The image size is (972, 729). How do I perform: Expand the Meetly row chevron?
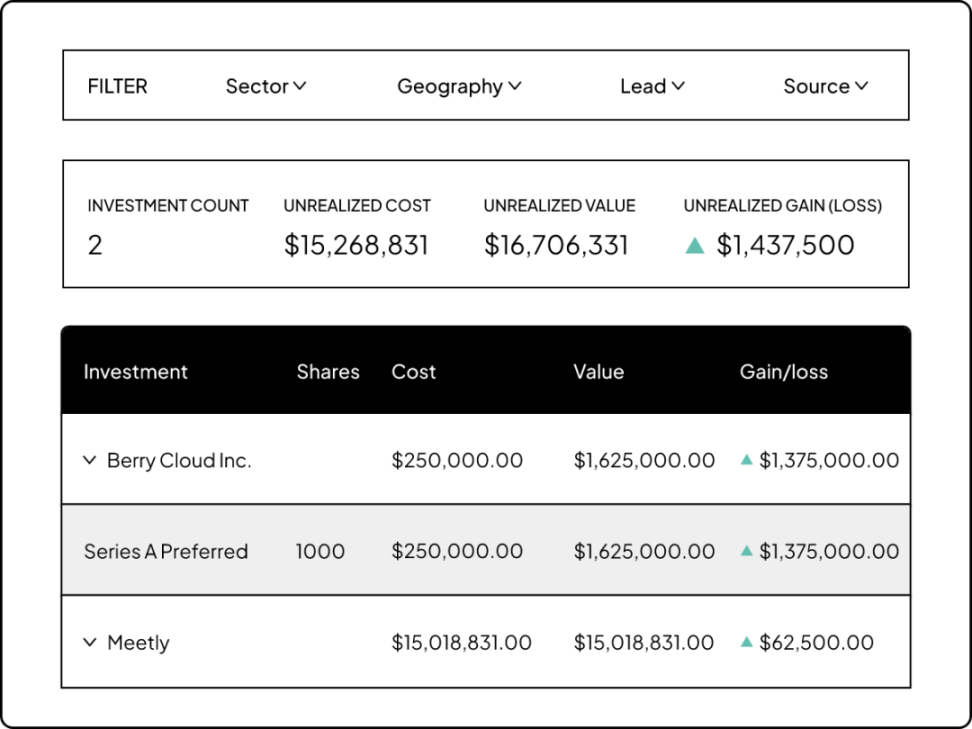click(90, 642)
